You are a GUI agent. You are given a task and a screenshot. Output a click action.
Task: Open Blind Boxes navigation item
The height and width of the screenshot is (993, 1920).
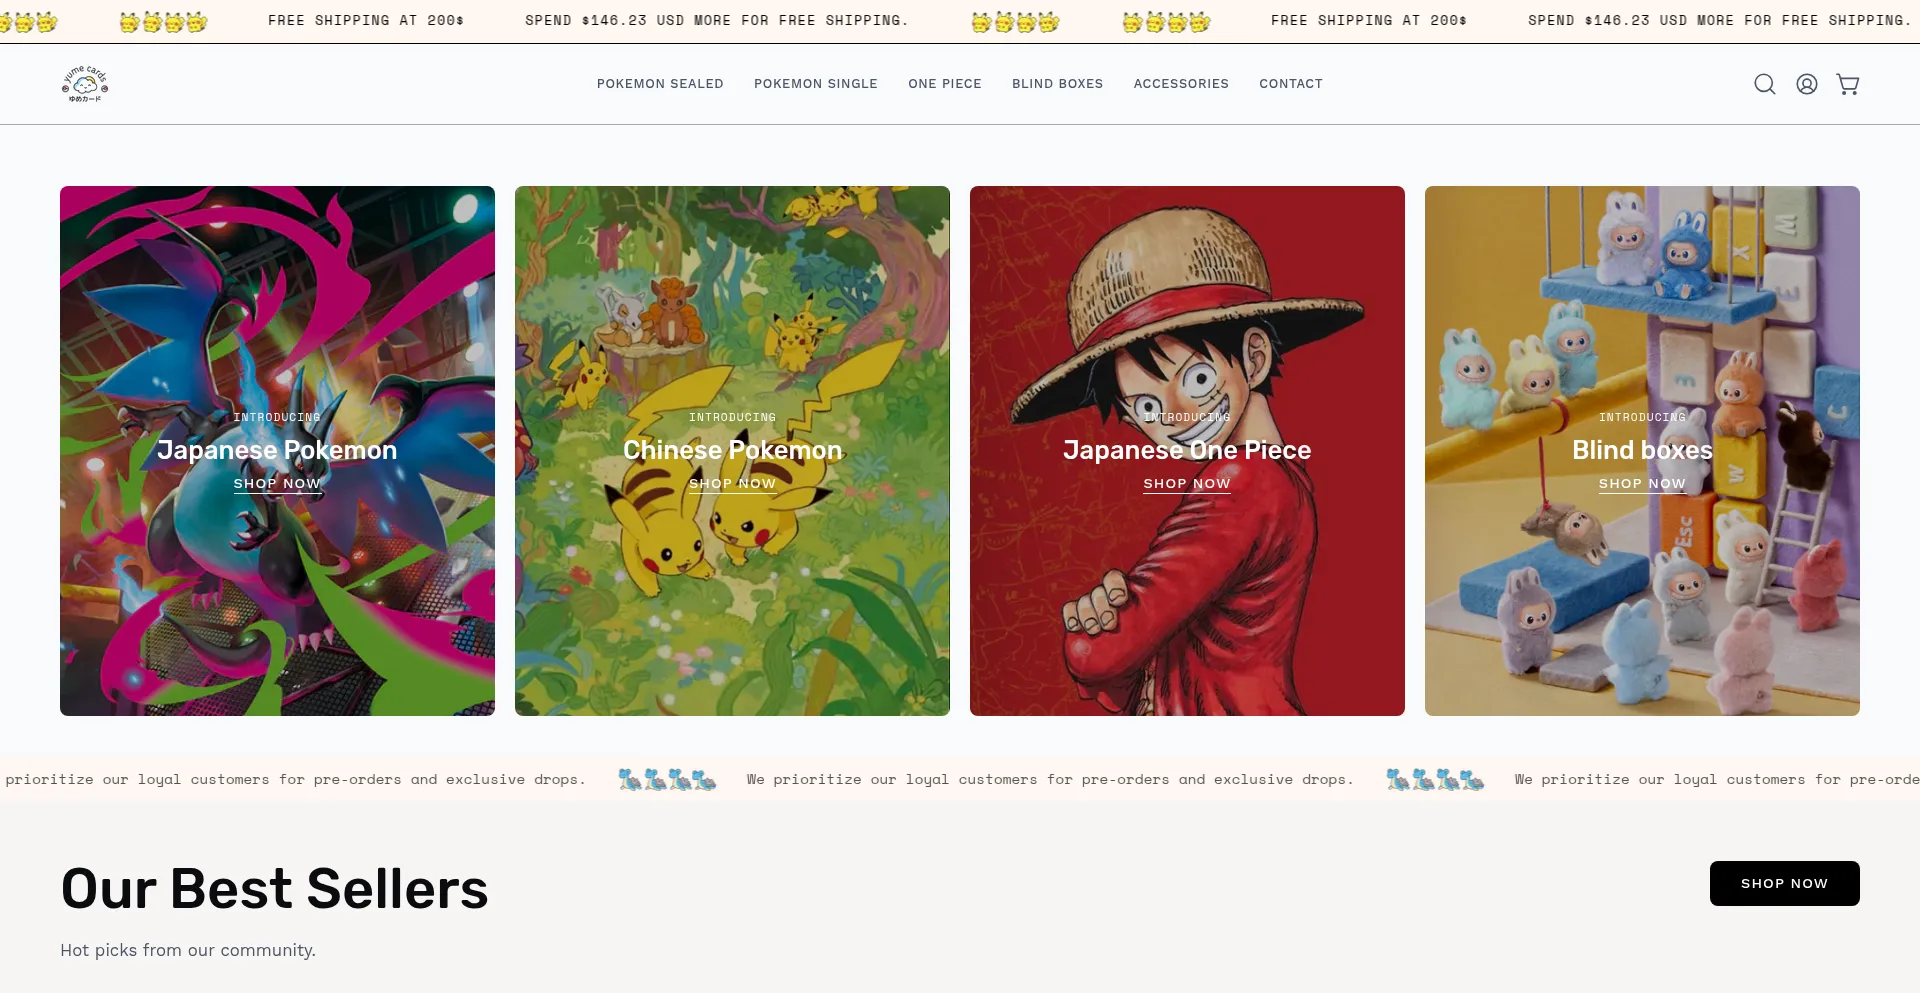pos(1057,84)
